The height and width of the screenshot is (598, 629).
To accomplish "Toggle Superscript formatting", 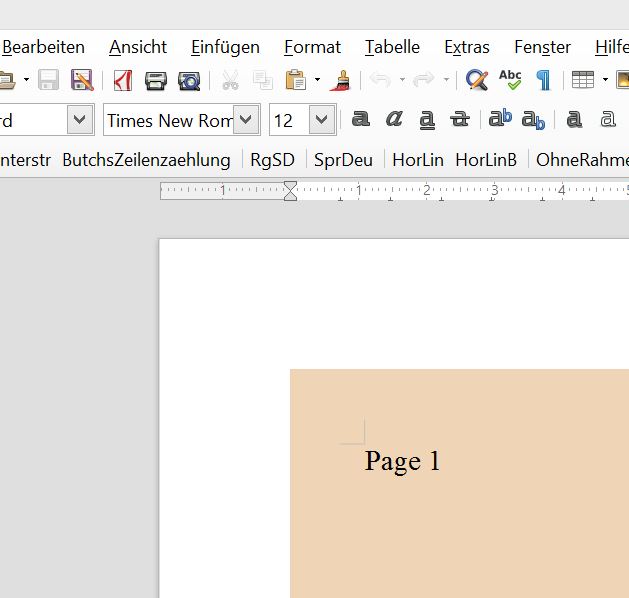I will click(x=500, y=119).
